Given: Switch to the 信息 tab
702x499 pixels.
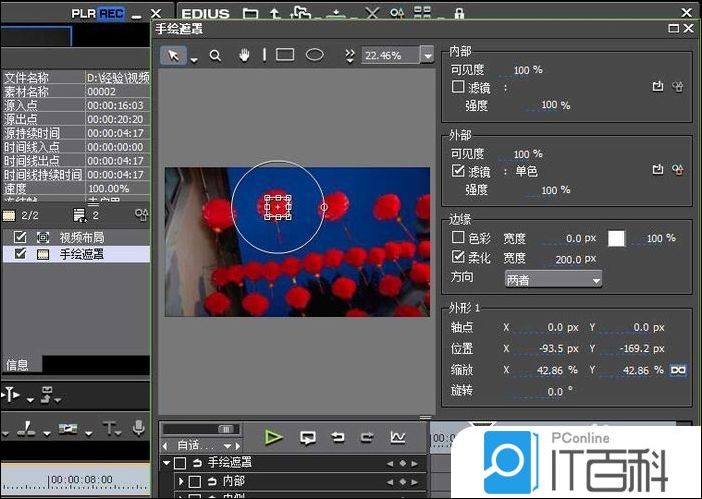Looking at the screenshot, I should (17, 365).
